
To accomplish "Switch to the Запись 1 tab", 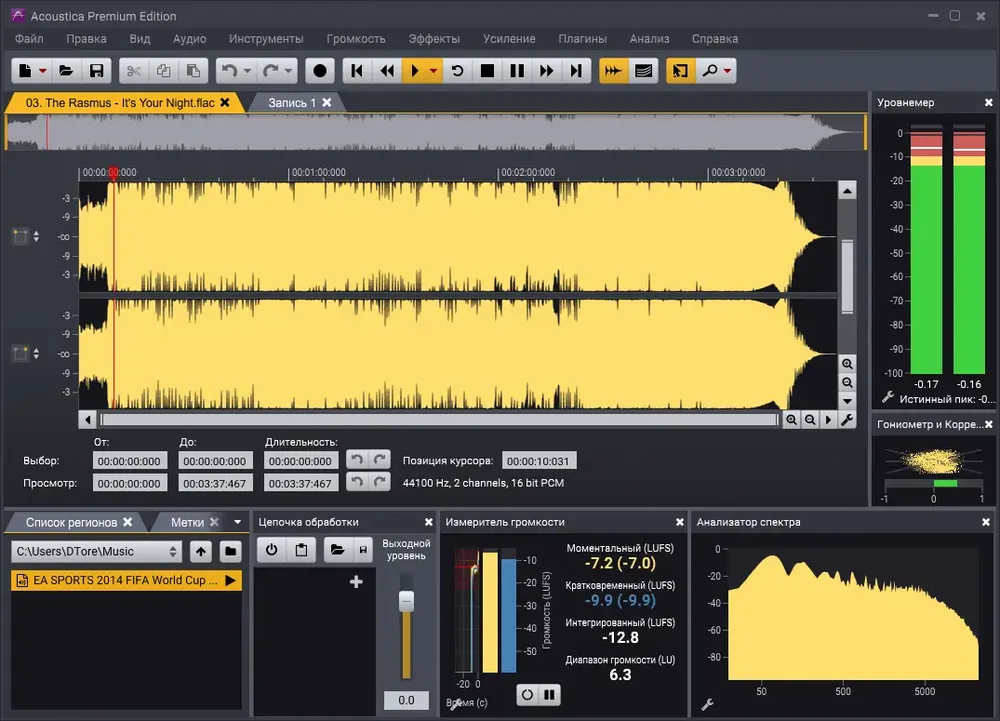I will (292, 103).
